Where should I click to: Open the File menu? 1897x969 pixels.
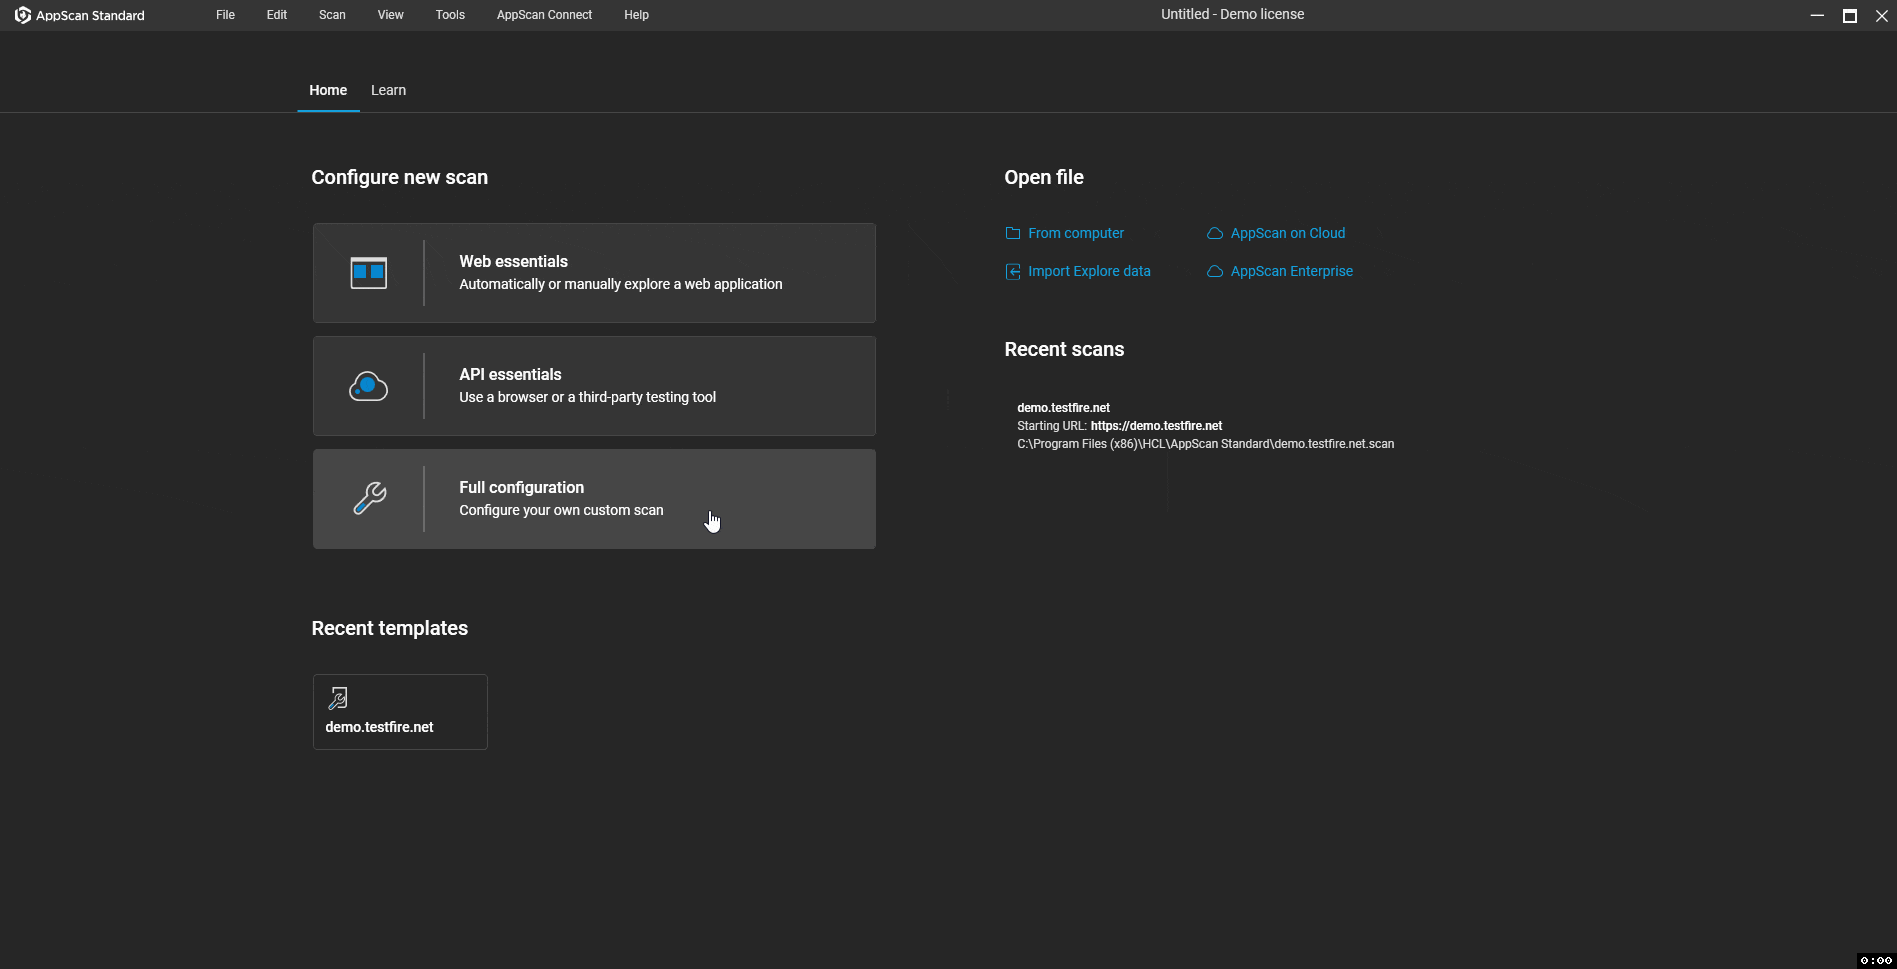[225, 15]
